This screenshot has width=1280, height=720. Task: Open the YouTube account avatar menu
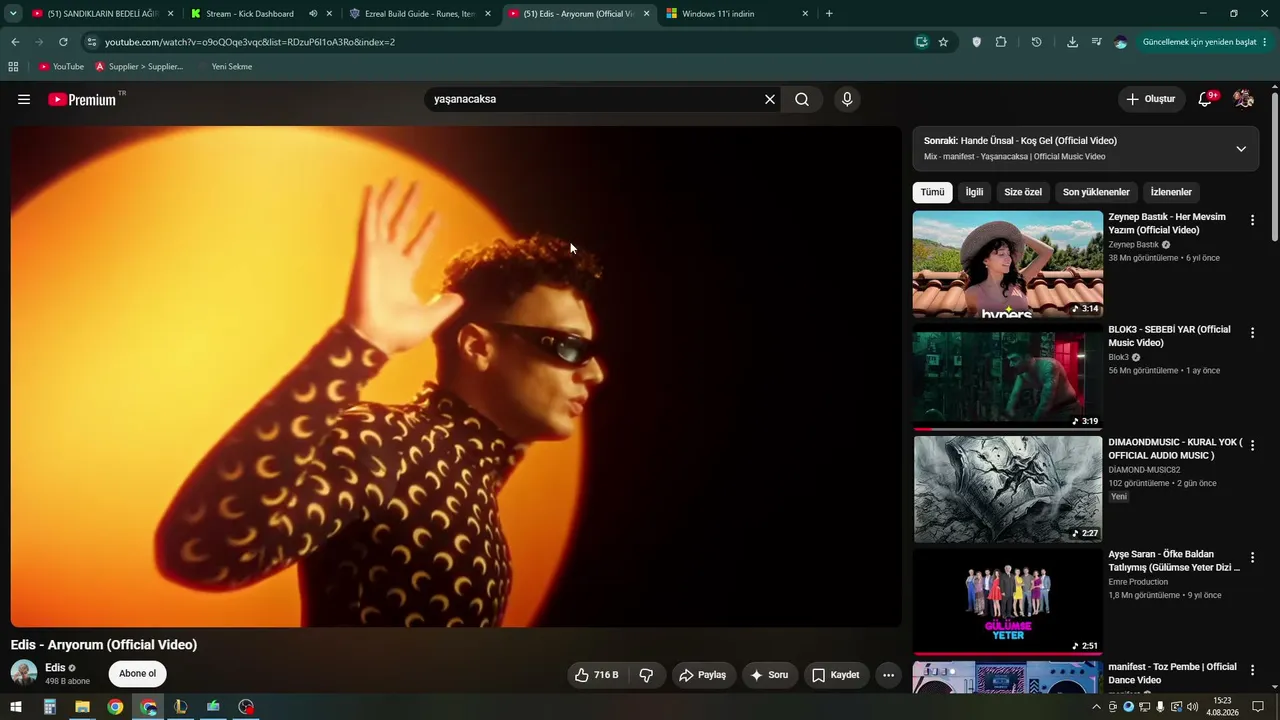pos(1243,99)
